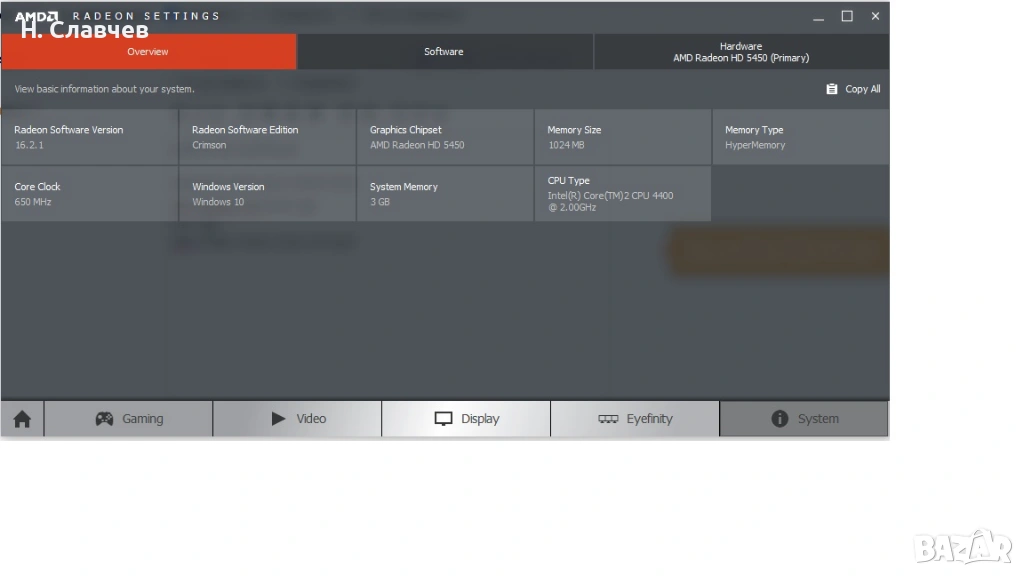
Task: Go to the Home icon
Action: [x=22, y=419]
